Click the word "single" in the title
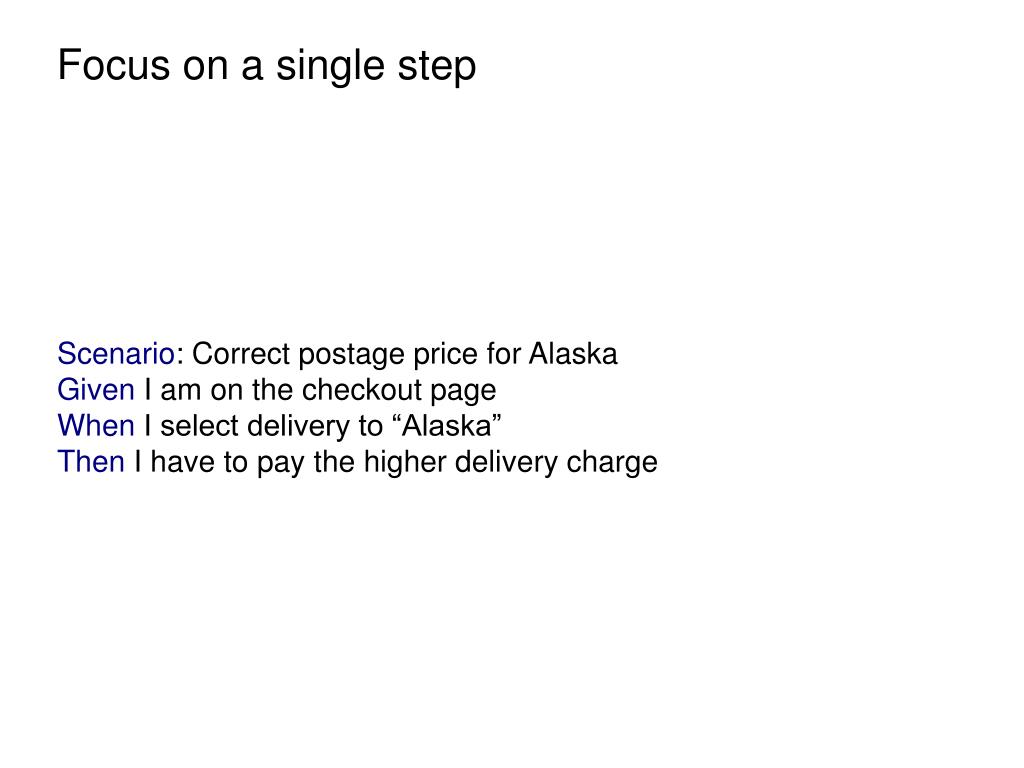1024x768 pixels. (x=330, y=67)
